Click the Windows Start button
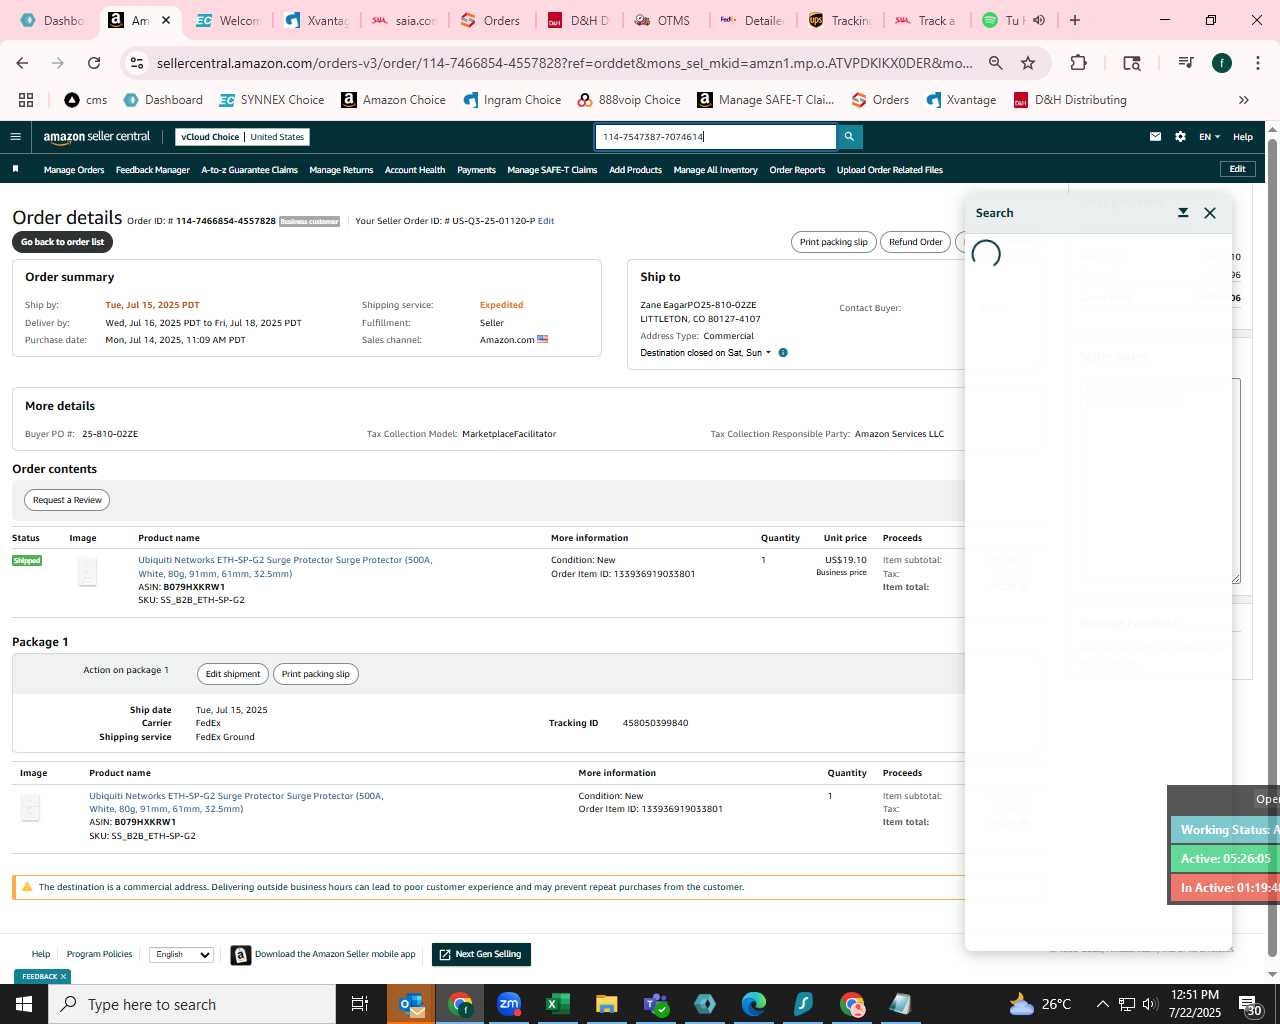 click(24, 1004)
